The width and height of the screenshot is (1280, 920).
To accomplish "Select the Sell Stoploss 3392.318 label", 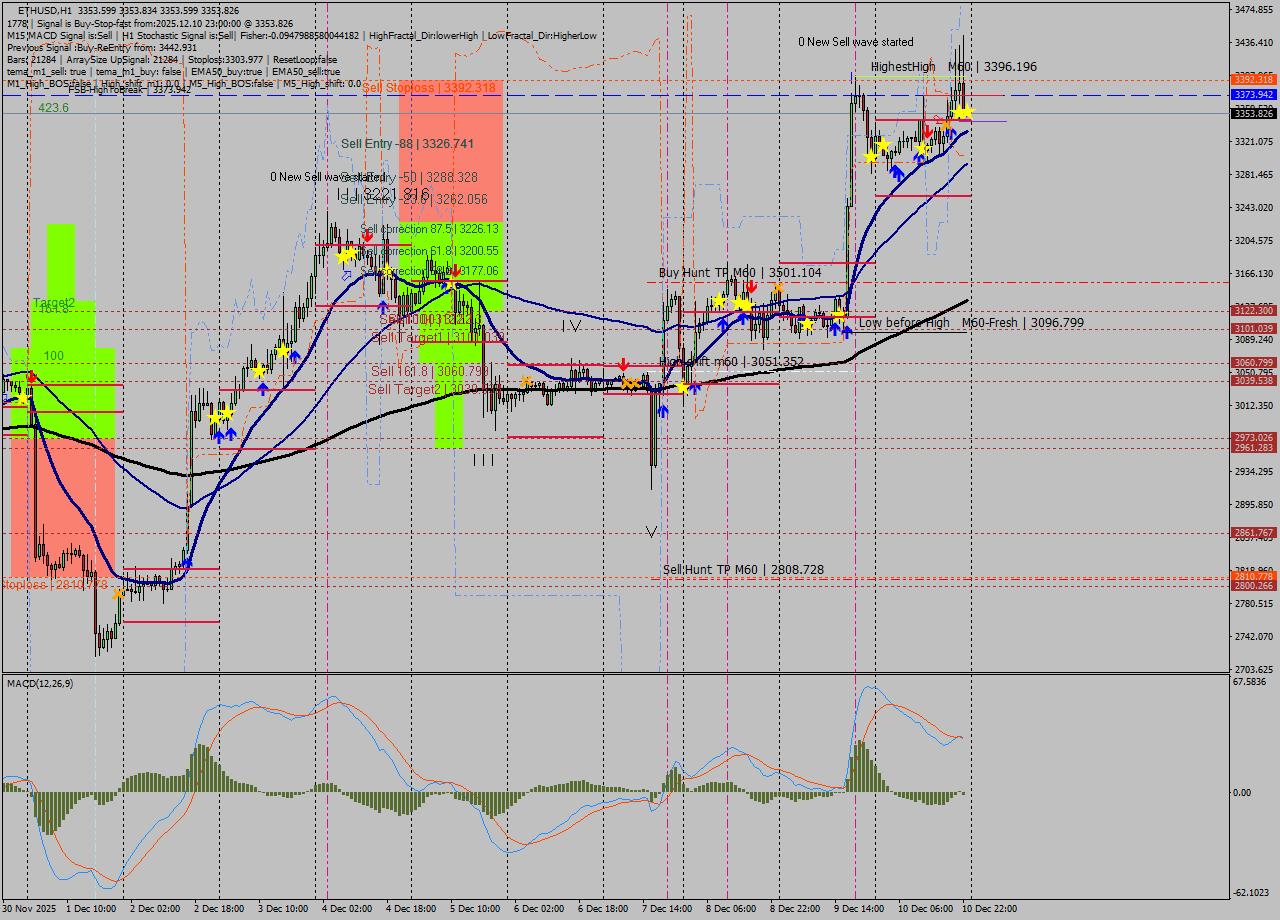I will 429,88.
